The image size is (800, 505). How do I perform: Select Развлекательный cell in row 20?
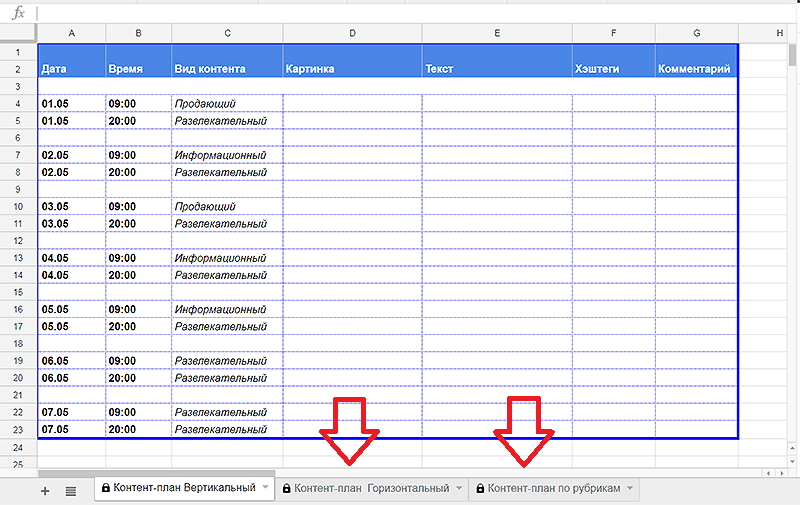(227, 378)
